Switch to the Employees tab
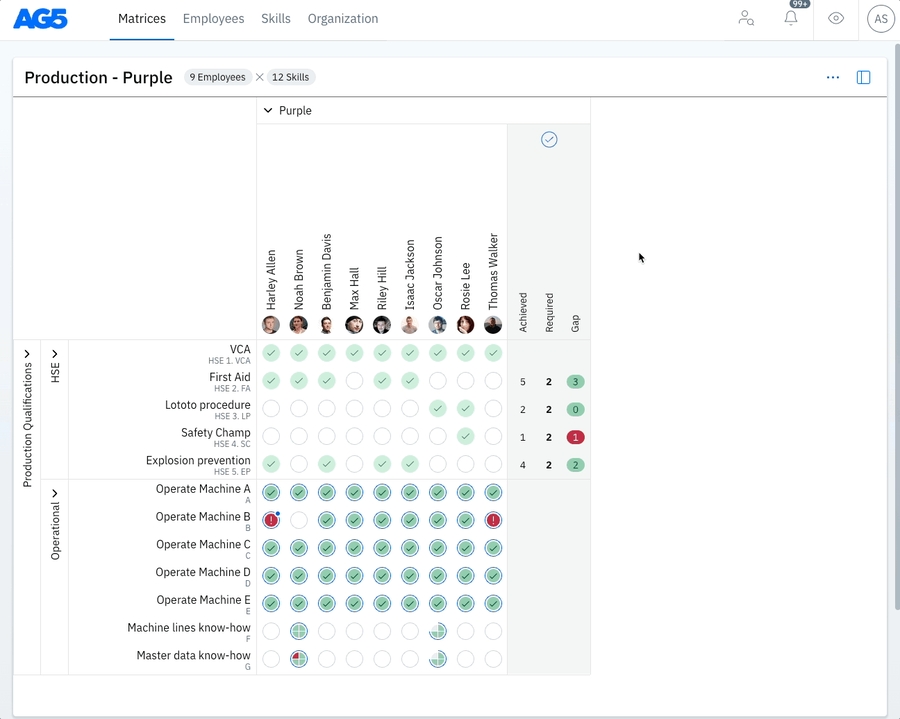 tap(213, 19)
